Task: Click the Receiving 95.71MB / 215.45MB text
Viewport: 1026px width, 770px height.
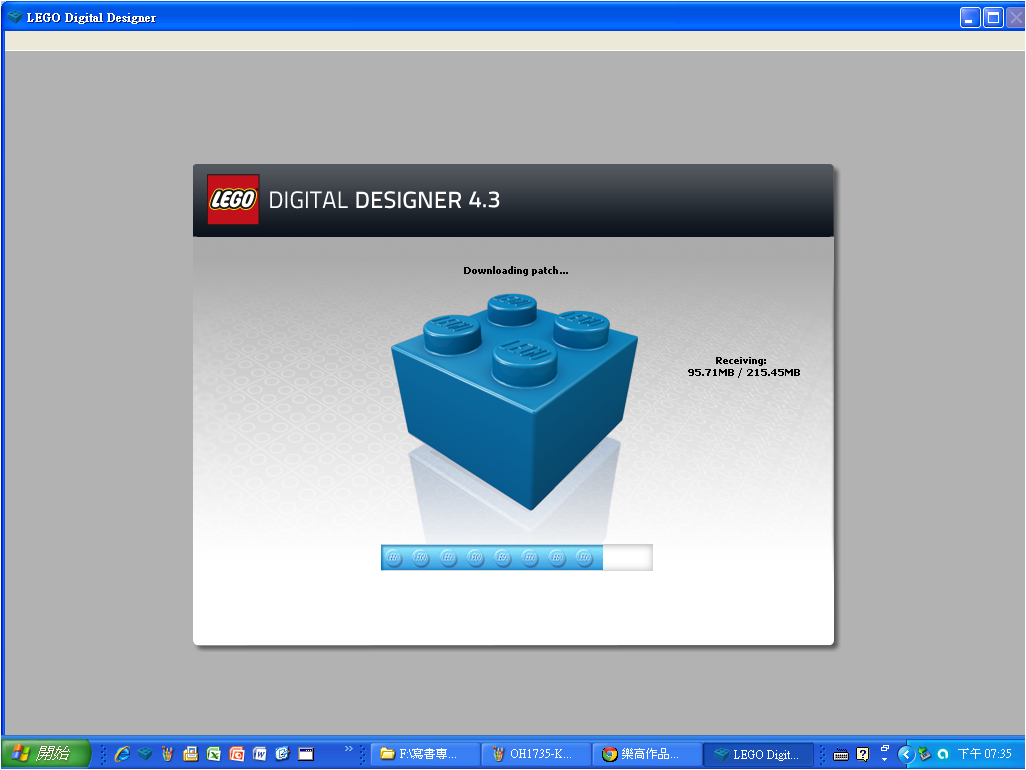Action: click(x=743, y=366)
